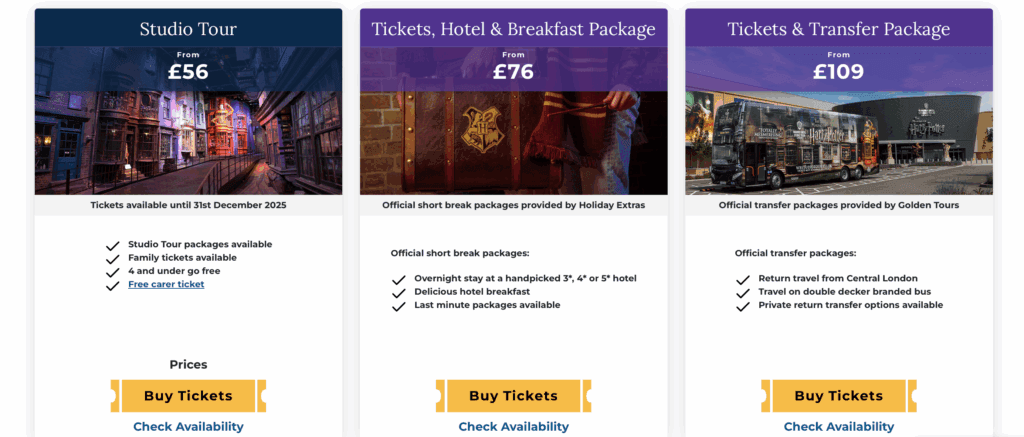
Task: Check Availability for the Studio Tour
Action: pyautogui.click(x=188, y=427)
